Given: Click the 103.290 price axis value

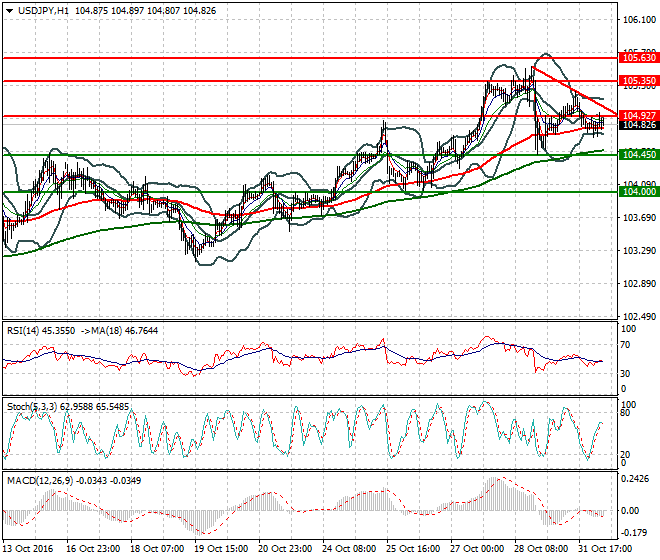Looking at the screenshot, I should point(639,251).
